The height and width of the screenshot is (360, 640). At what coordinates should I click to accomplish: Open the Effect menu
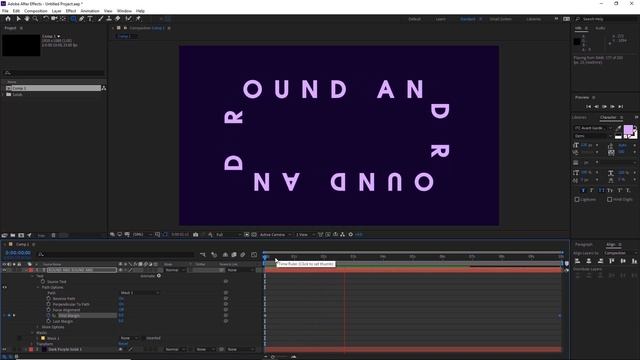tap(71, 11)
